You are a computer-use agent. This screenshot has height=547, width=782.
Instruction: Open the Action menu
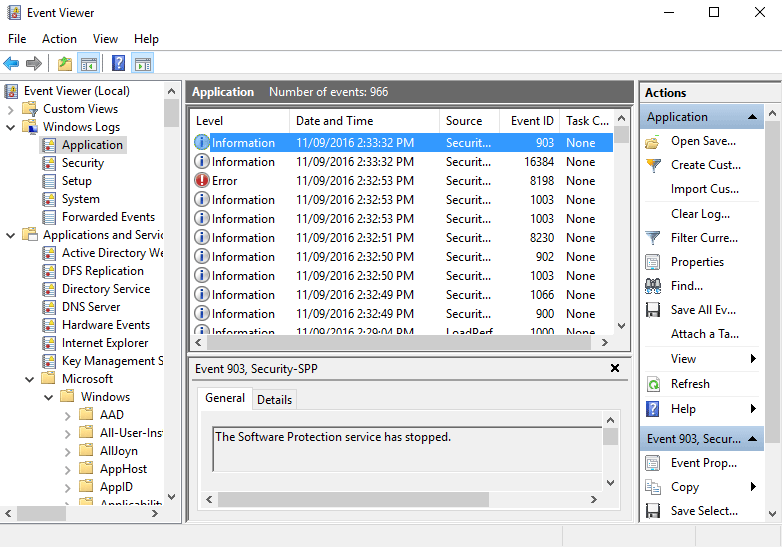[59, 39]
